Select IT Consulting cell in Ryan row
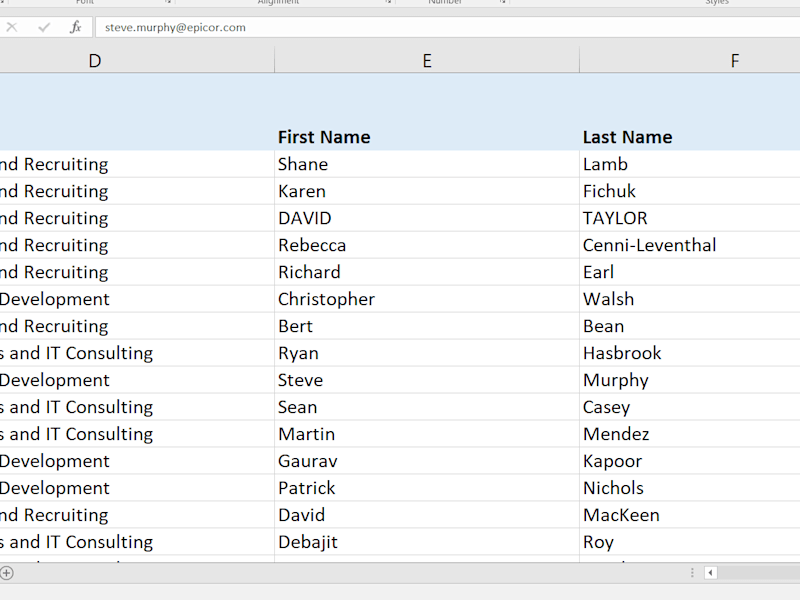 tap(137, 353)
